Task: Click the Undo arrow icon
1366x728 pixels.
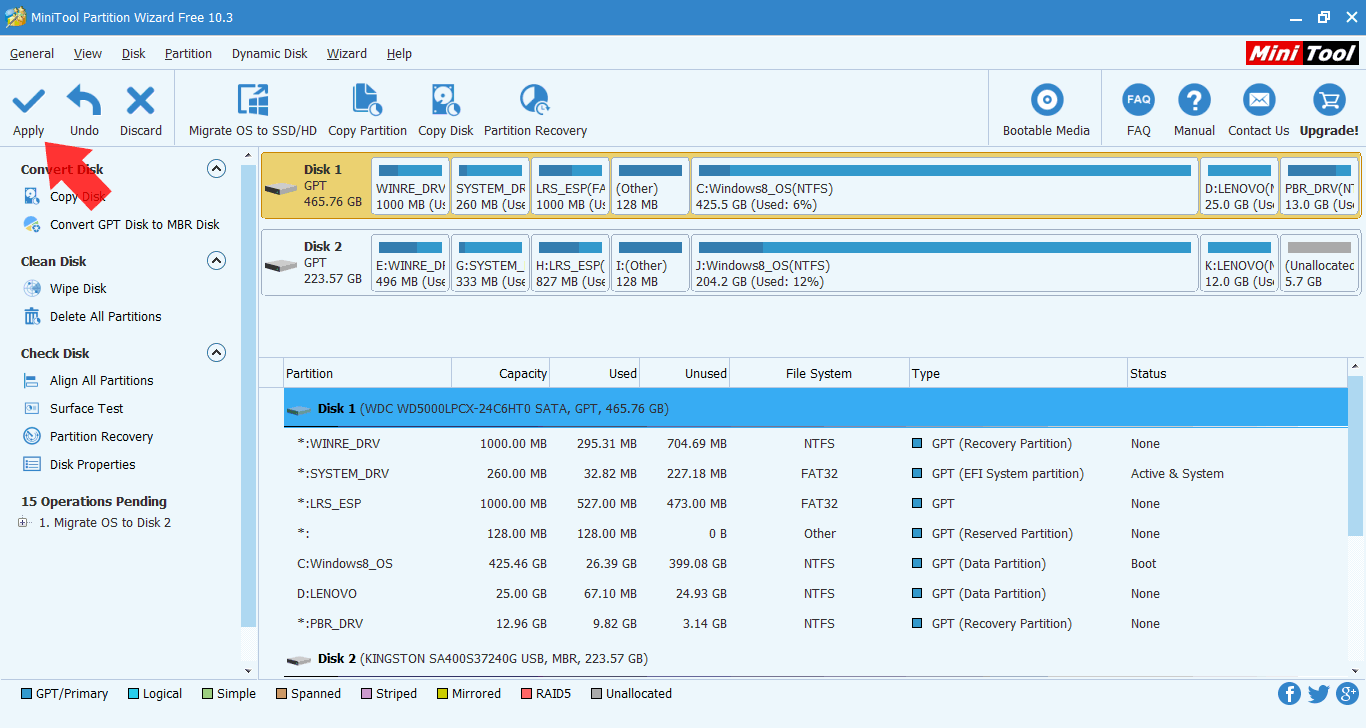Action: point(84,101)
